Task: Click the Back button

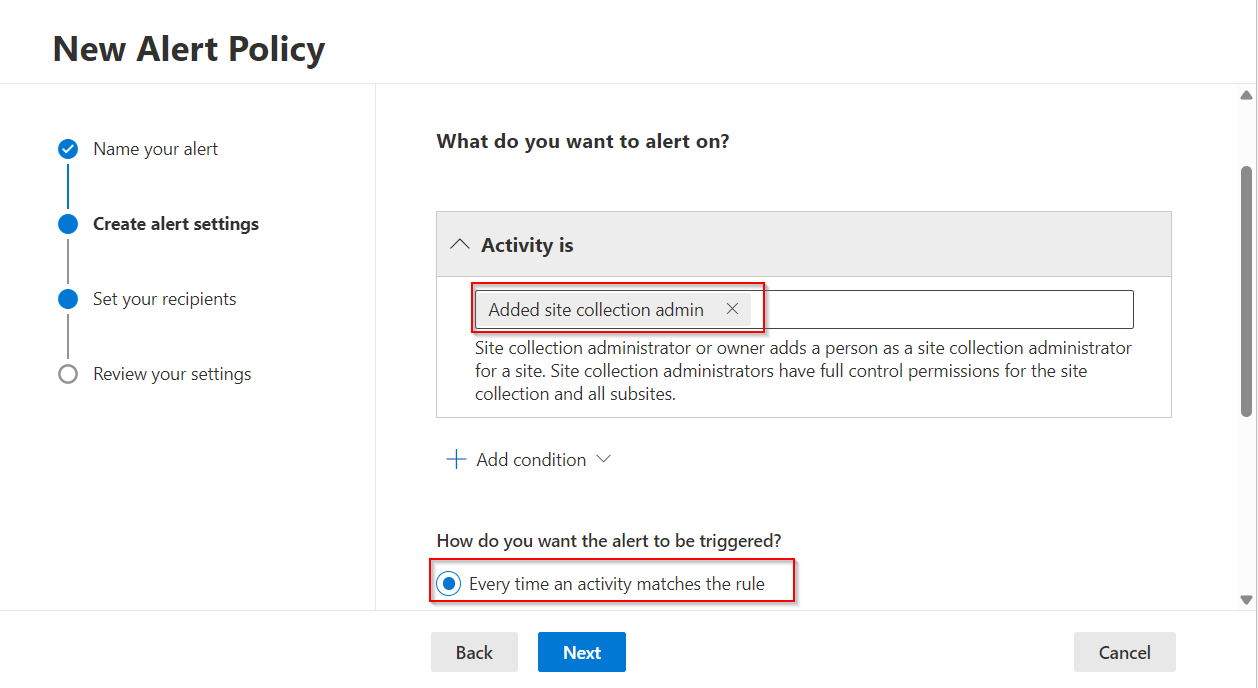Action: click(x=474, y=651)
